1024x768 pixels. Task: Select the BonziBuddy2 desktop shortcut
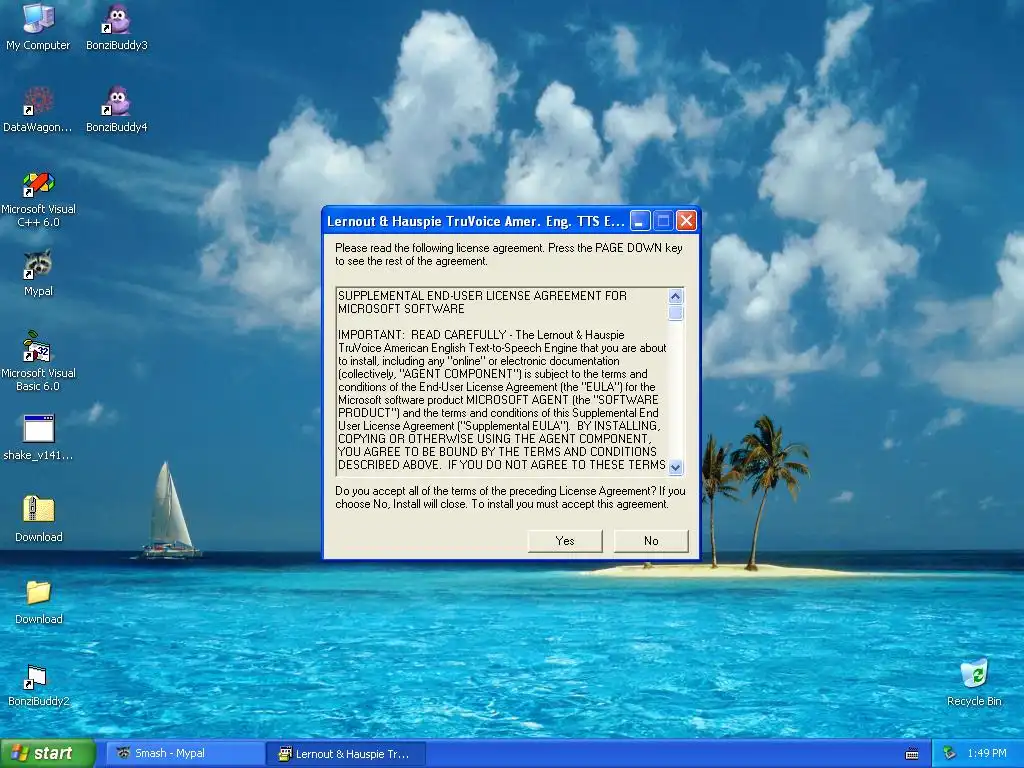coord(38,684)
